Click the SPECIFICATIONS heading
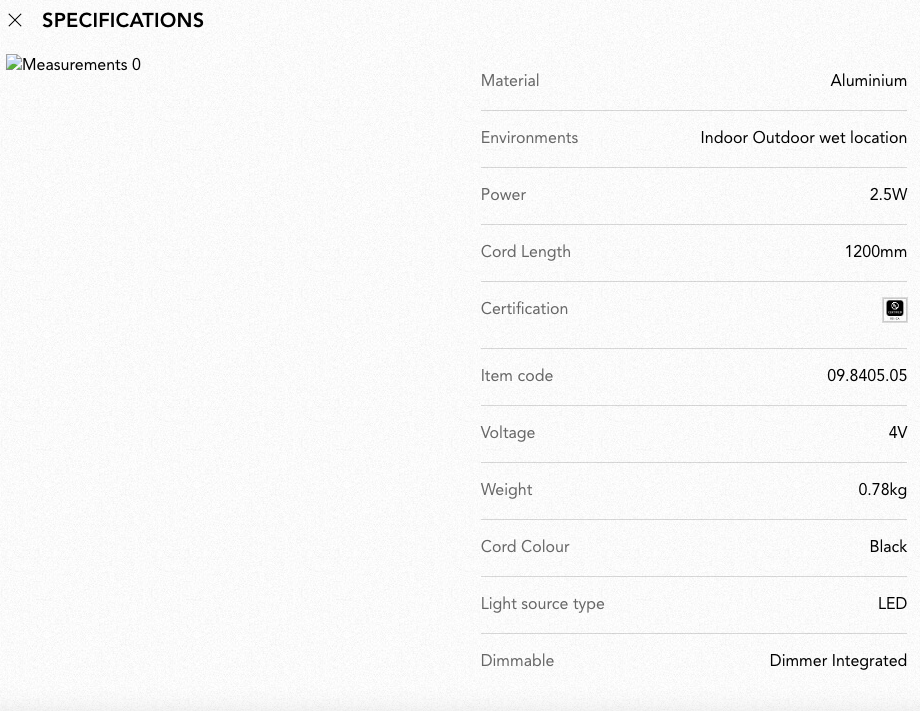 pyautogui.click(x=123, y=21)
